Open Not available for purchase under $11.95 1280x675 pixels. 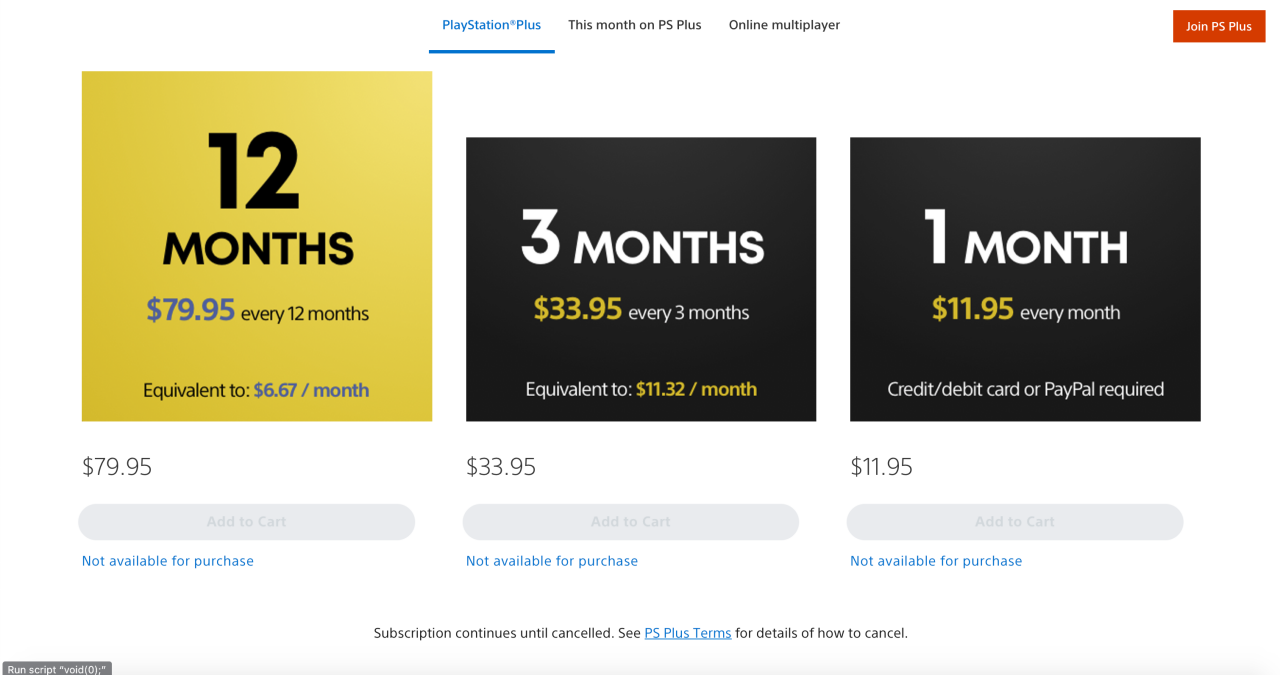[936, 561]
